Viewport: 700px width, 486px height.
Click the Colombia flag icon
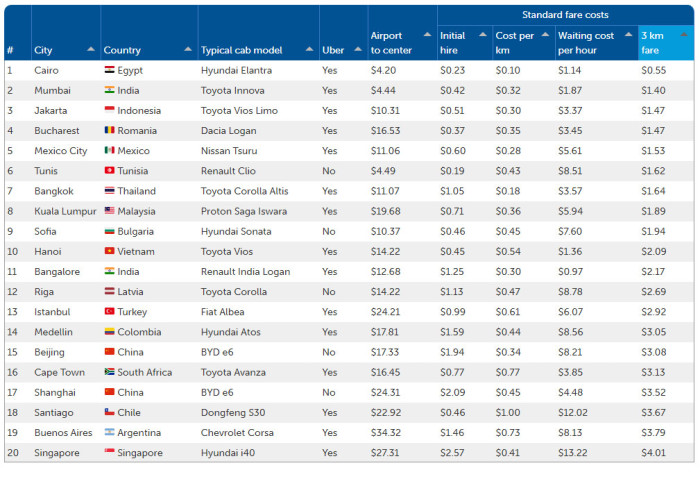109,331
